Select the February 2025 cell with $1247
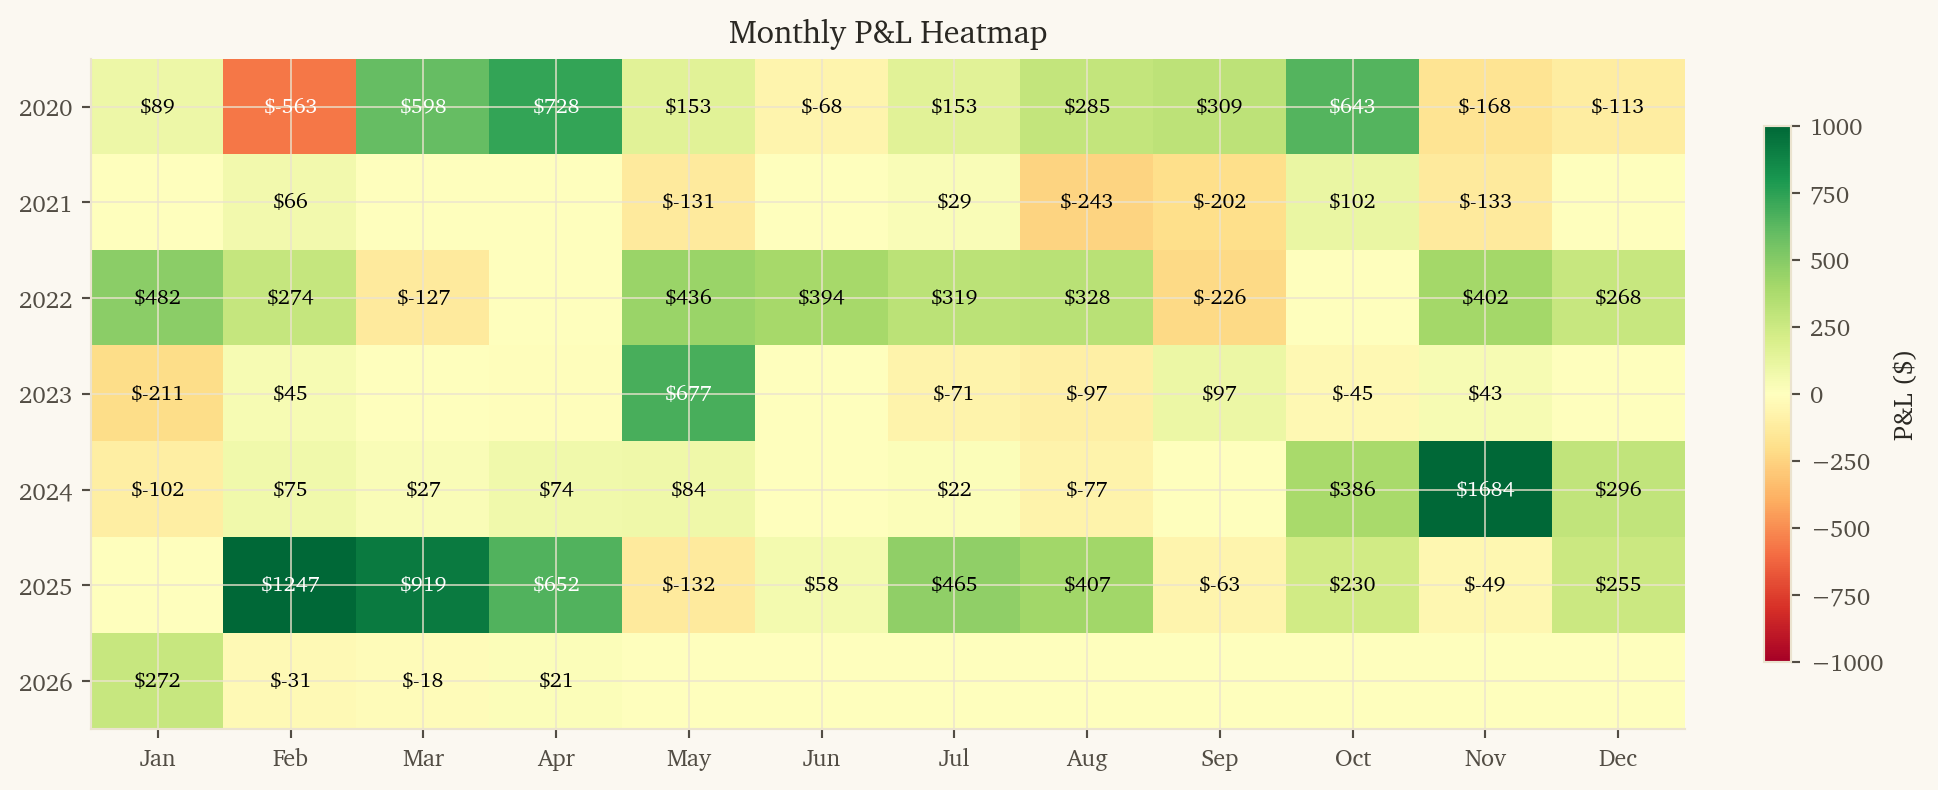This screenshot has height=790, width=1938. (290, 585)
